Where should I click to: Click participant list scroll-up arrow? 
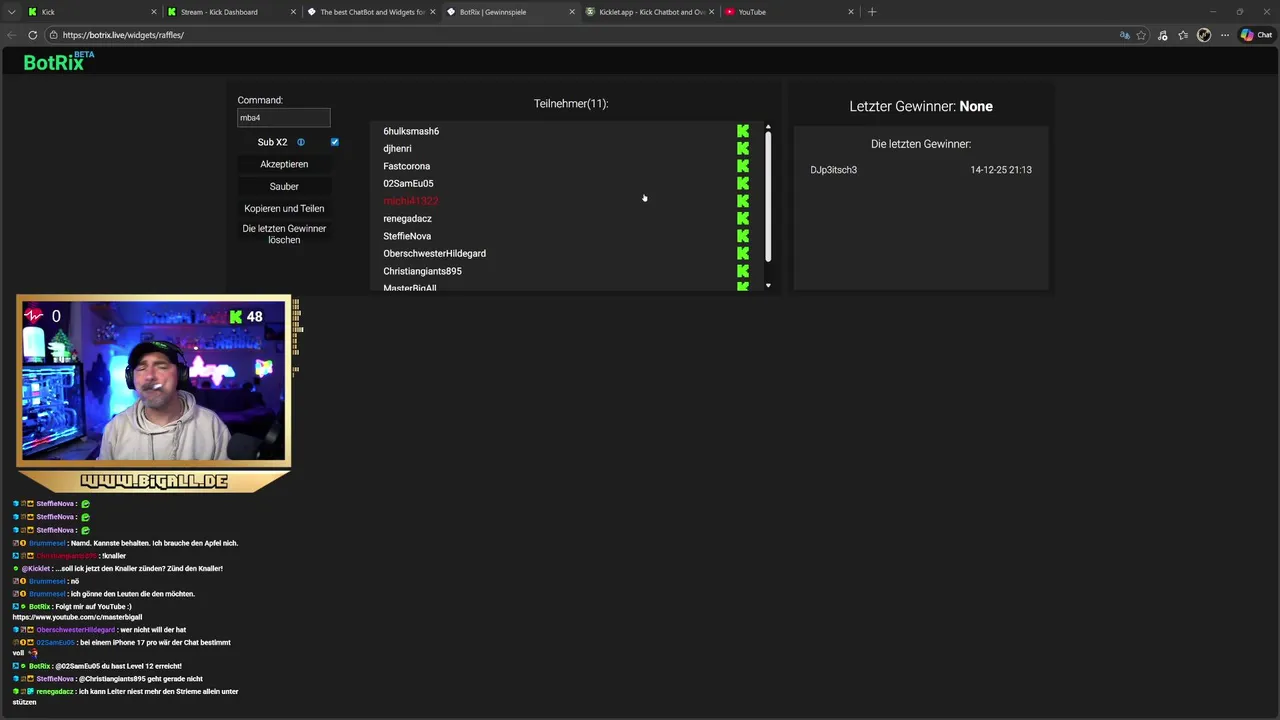point(768,127)
